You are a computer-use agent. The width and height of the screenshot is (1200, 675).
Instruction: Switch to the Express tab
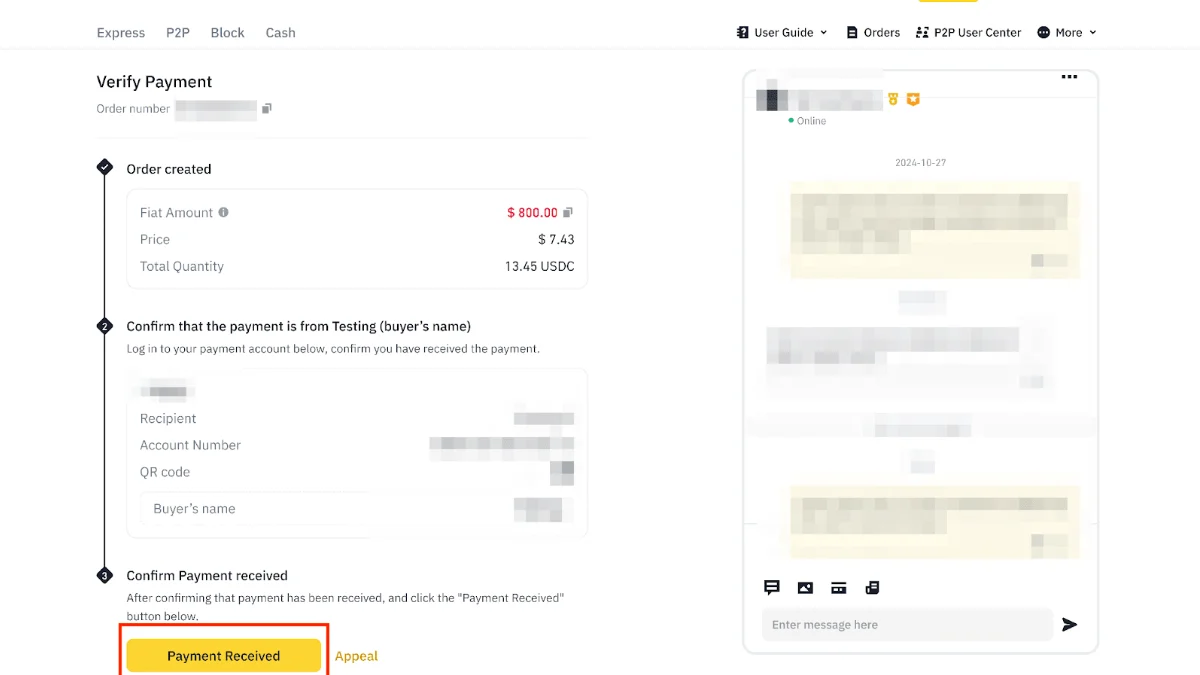point(121,32)
